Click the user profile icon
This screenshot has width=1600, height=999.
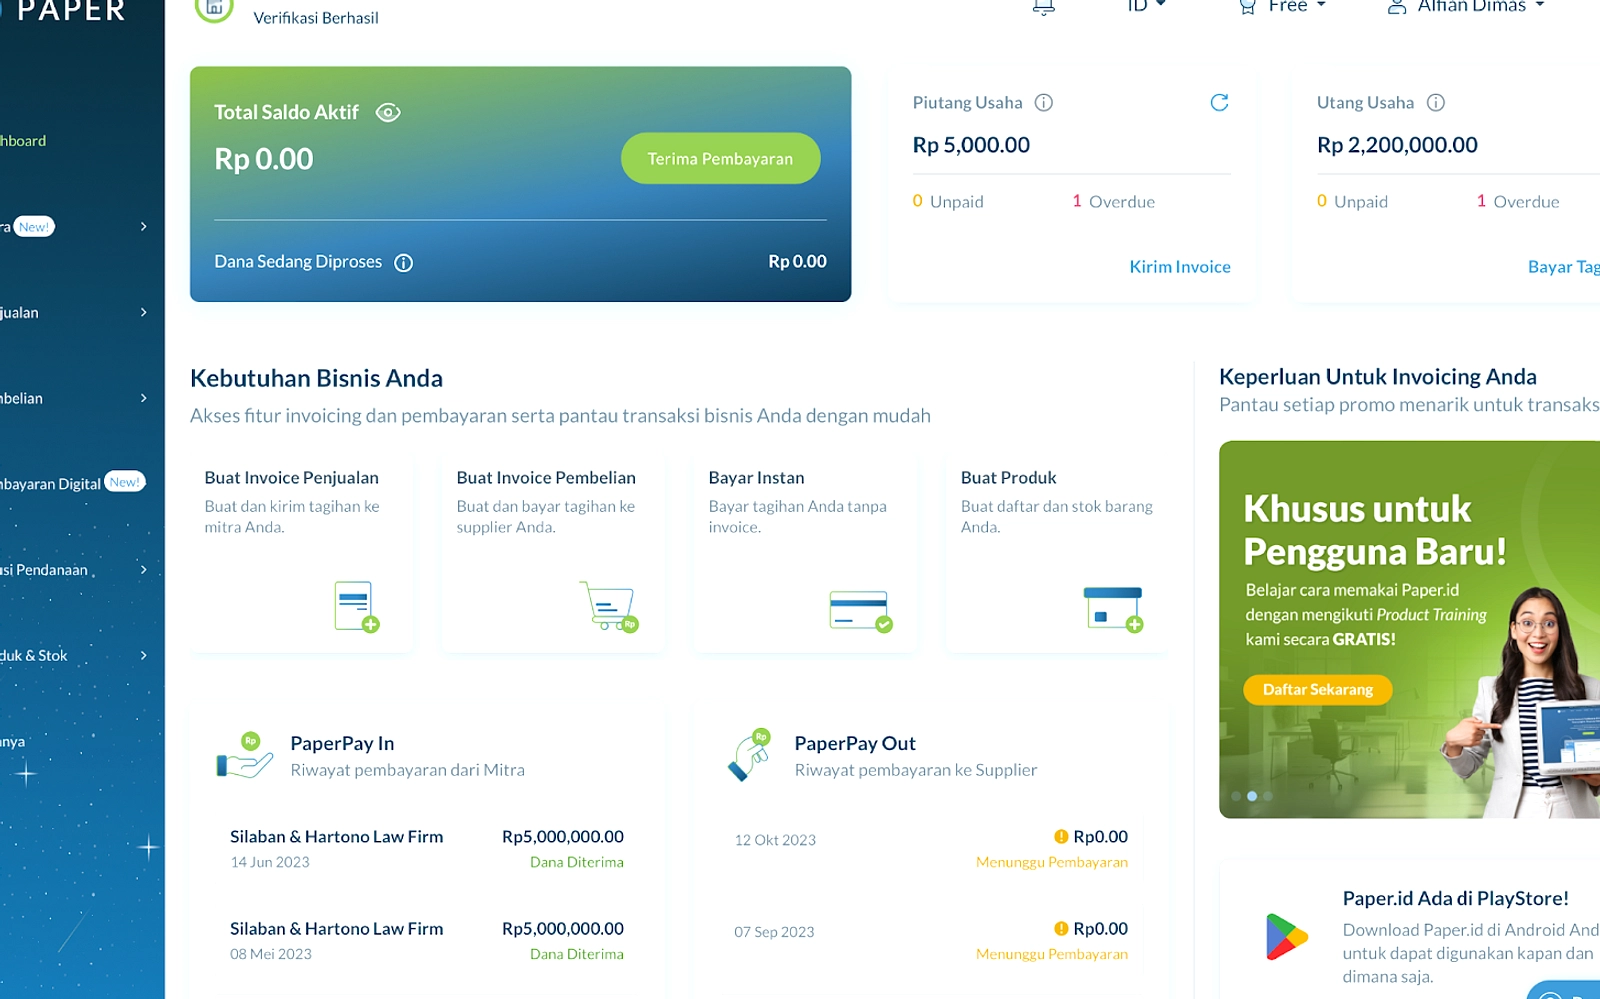[x=1397, y=7]
